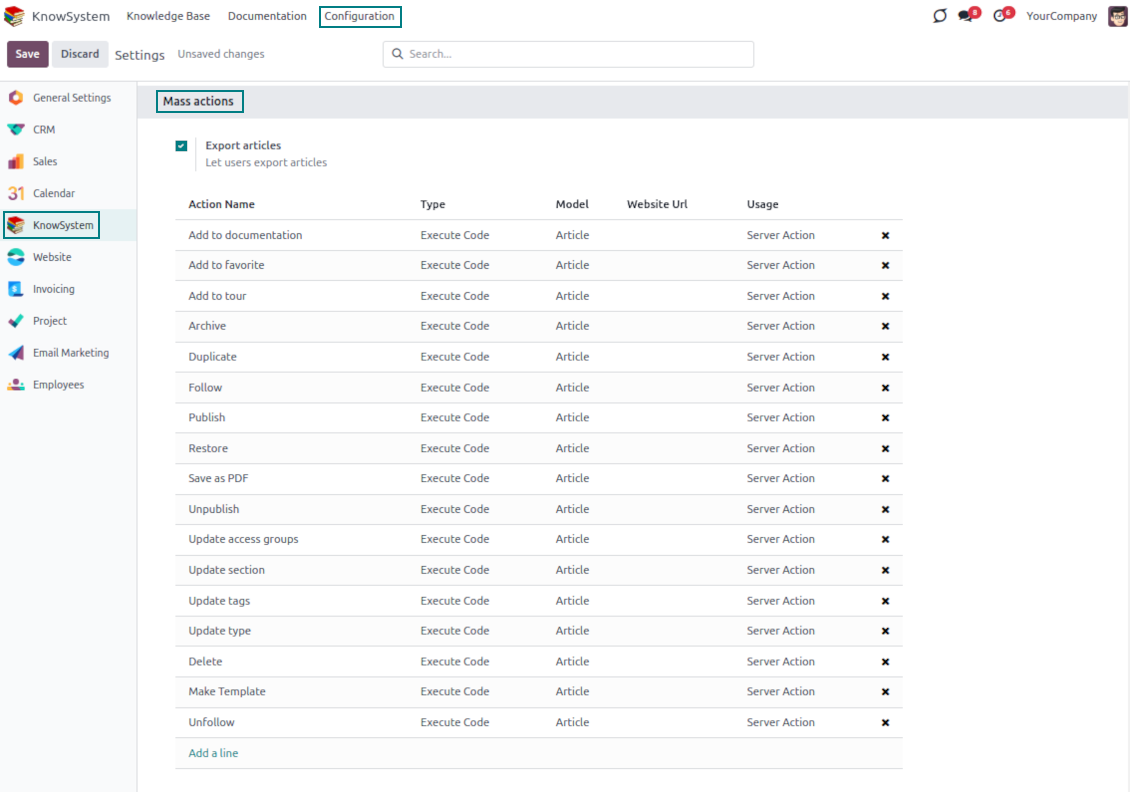
Task: Open the Configuration menu
Action: pos(359,16)
